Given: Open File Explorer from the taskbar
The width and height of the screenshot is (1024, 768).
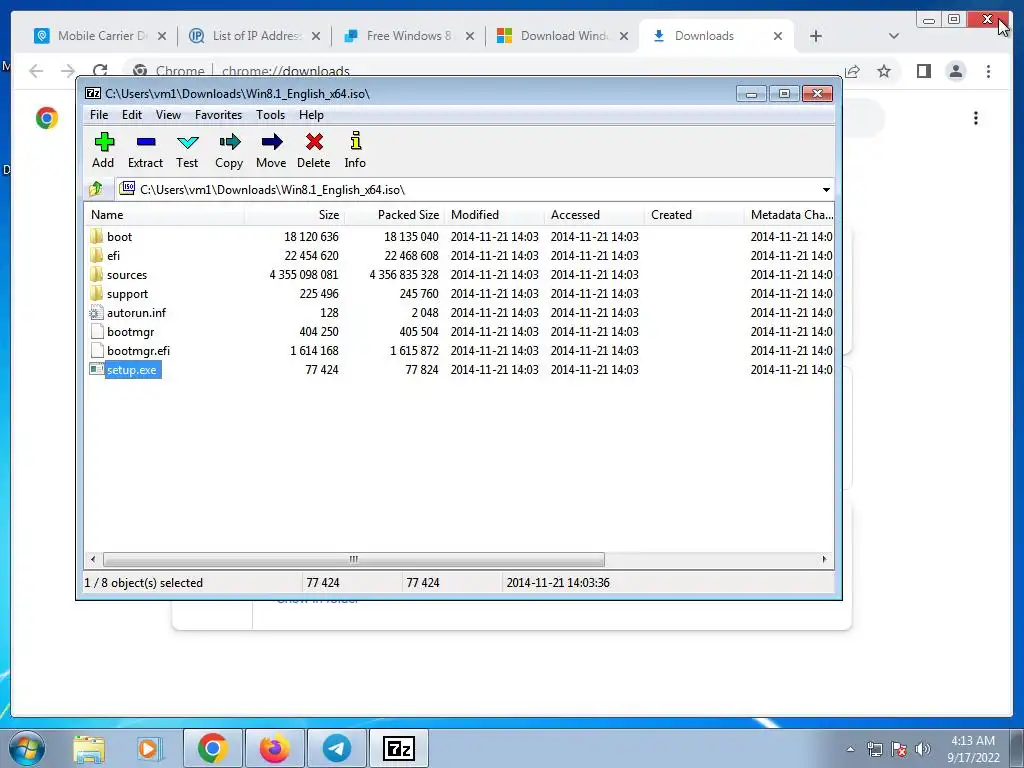Looking at the screenshot, I should (x=89, y=748).
